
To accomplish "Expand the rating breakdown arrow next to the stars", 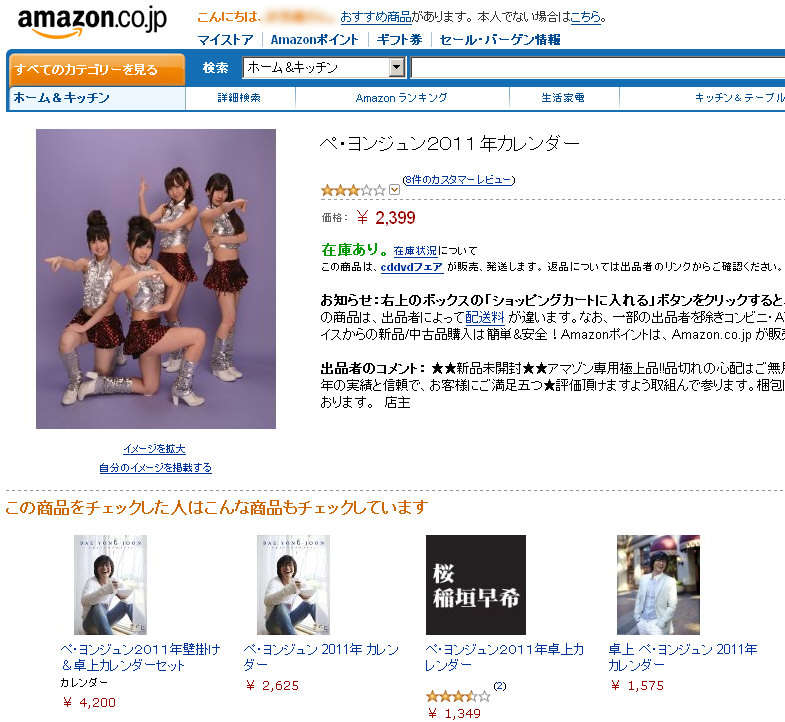I will [x=395, y=190].
